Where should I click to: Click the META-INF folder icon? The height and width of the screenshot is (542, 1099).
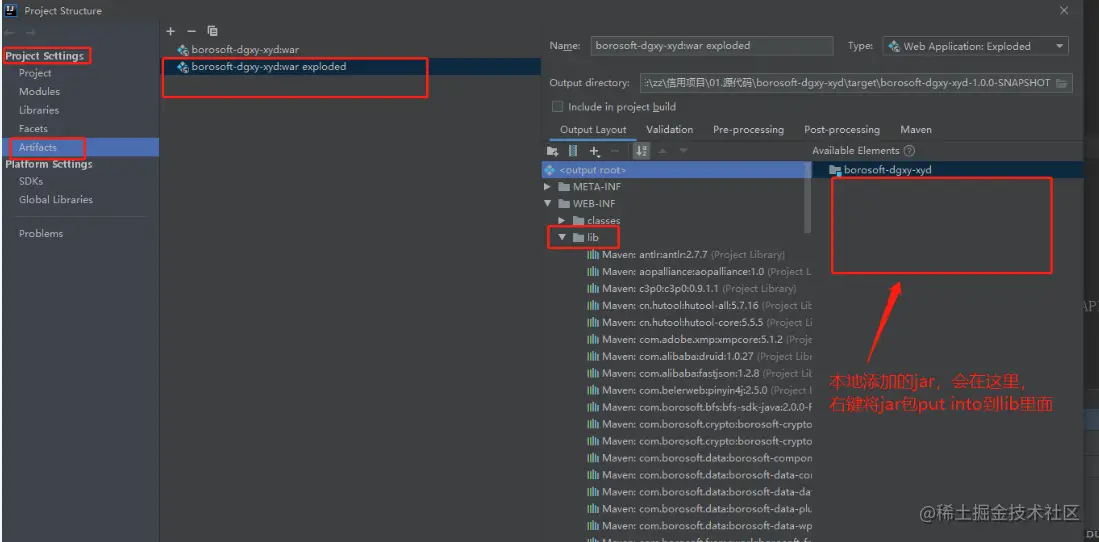[564, 187]
